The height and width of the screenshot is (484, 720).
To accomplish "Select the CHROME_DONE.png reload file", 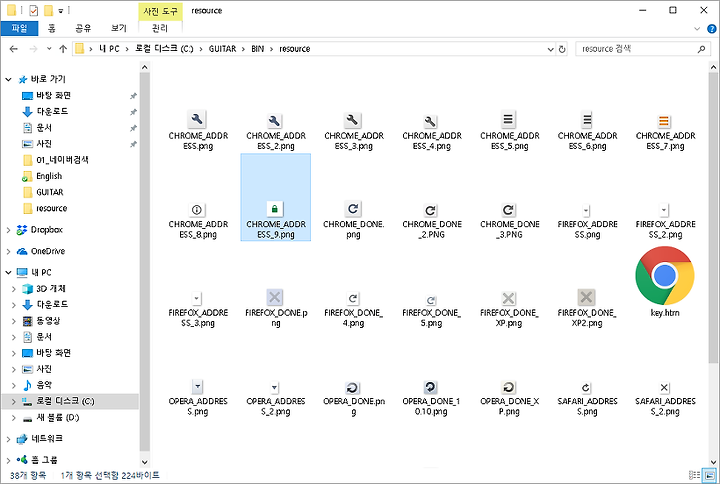I will coord(354,219).
